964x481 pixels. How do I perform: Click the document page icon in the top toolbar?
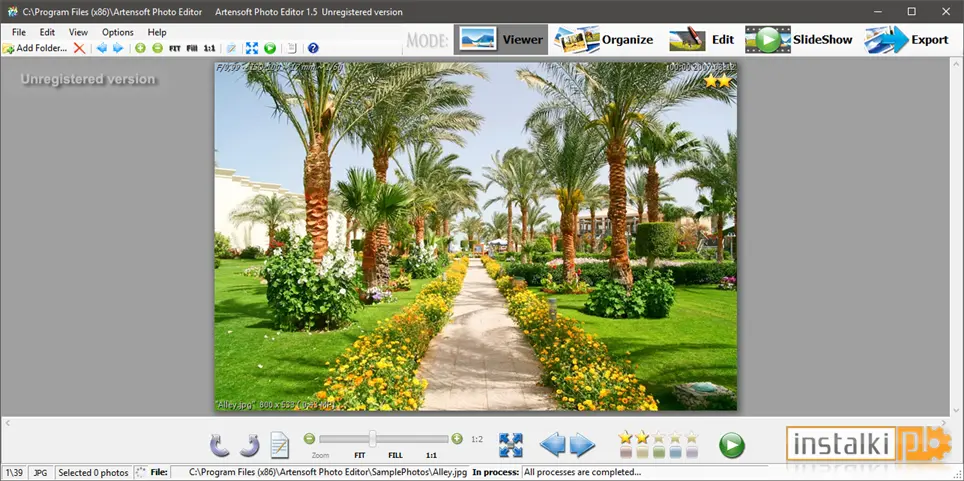pyautogui.click(x=292, y=48)
